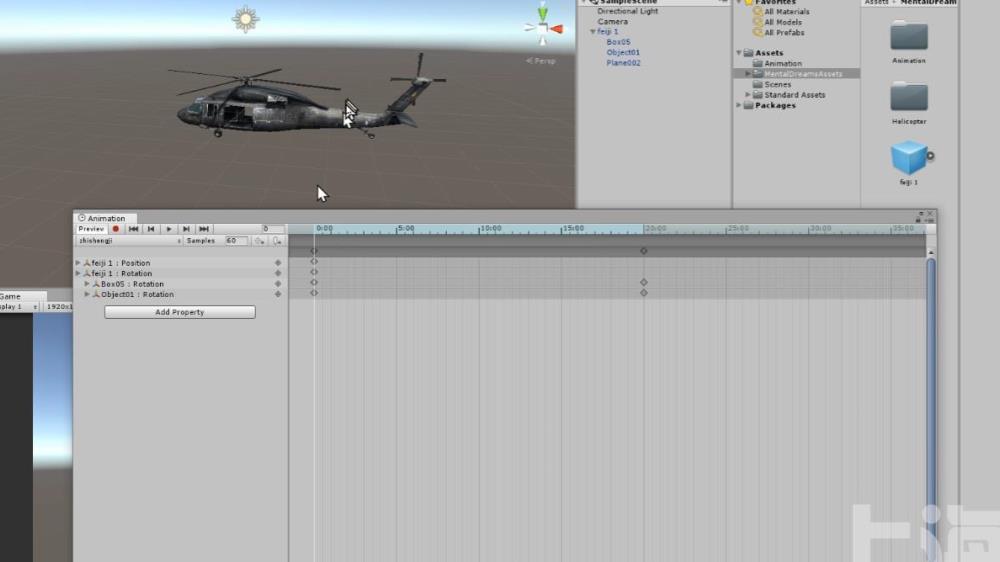Click the Add Event icon beside Samples
Image resolution: width=1000 pixels, height=562 pixels.
coord(277,241)
